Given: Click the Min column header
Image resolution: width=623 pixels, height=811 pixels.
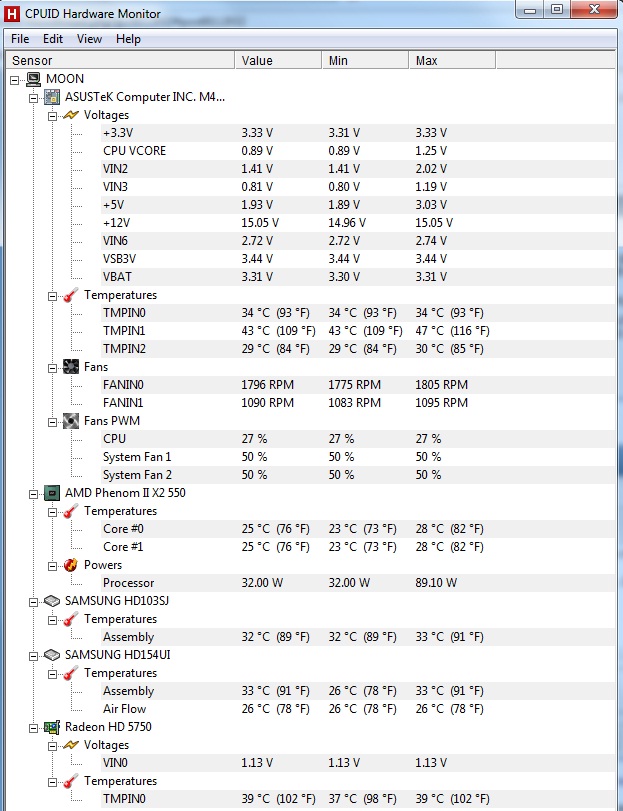Looking at the screenshot, I should click(365, 61).
